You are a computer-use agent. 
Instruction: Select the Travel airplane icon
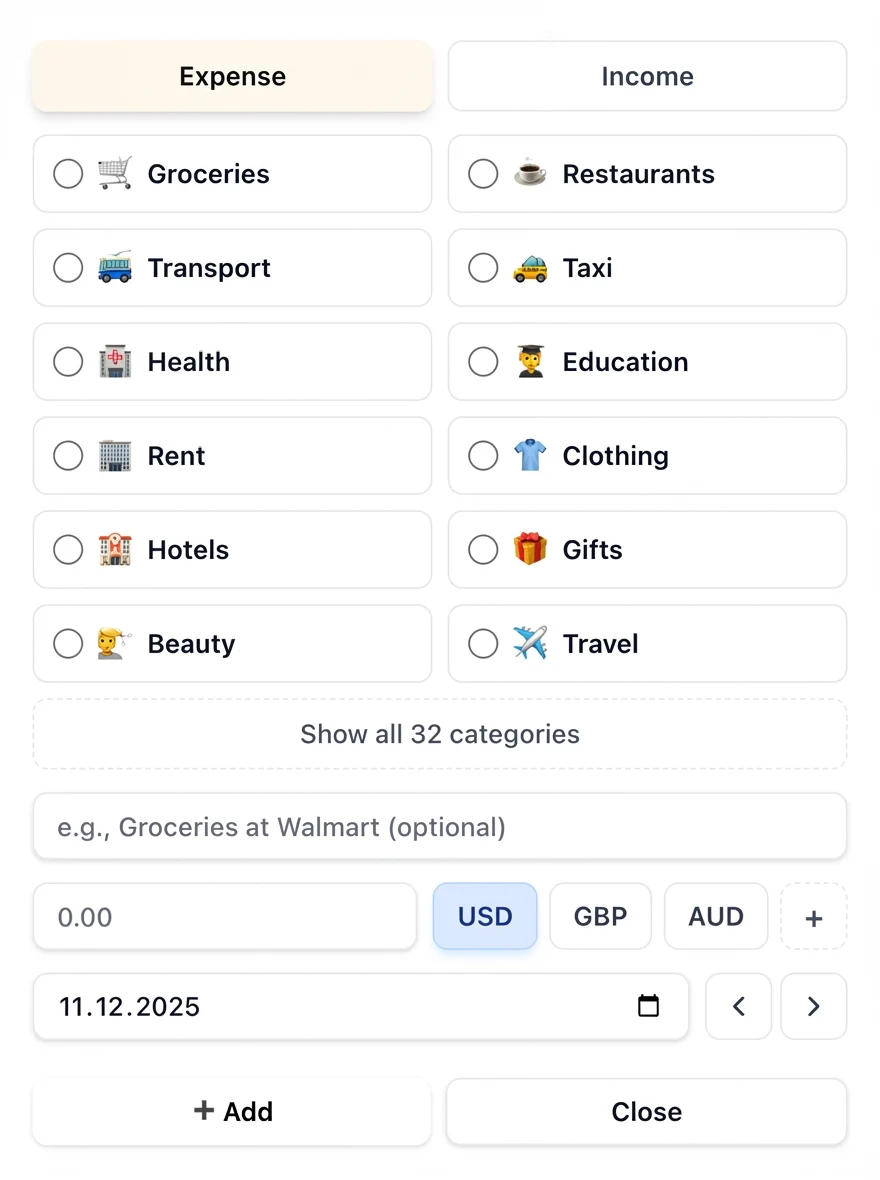point(530,643)
